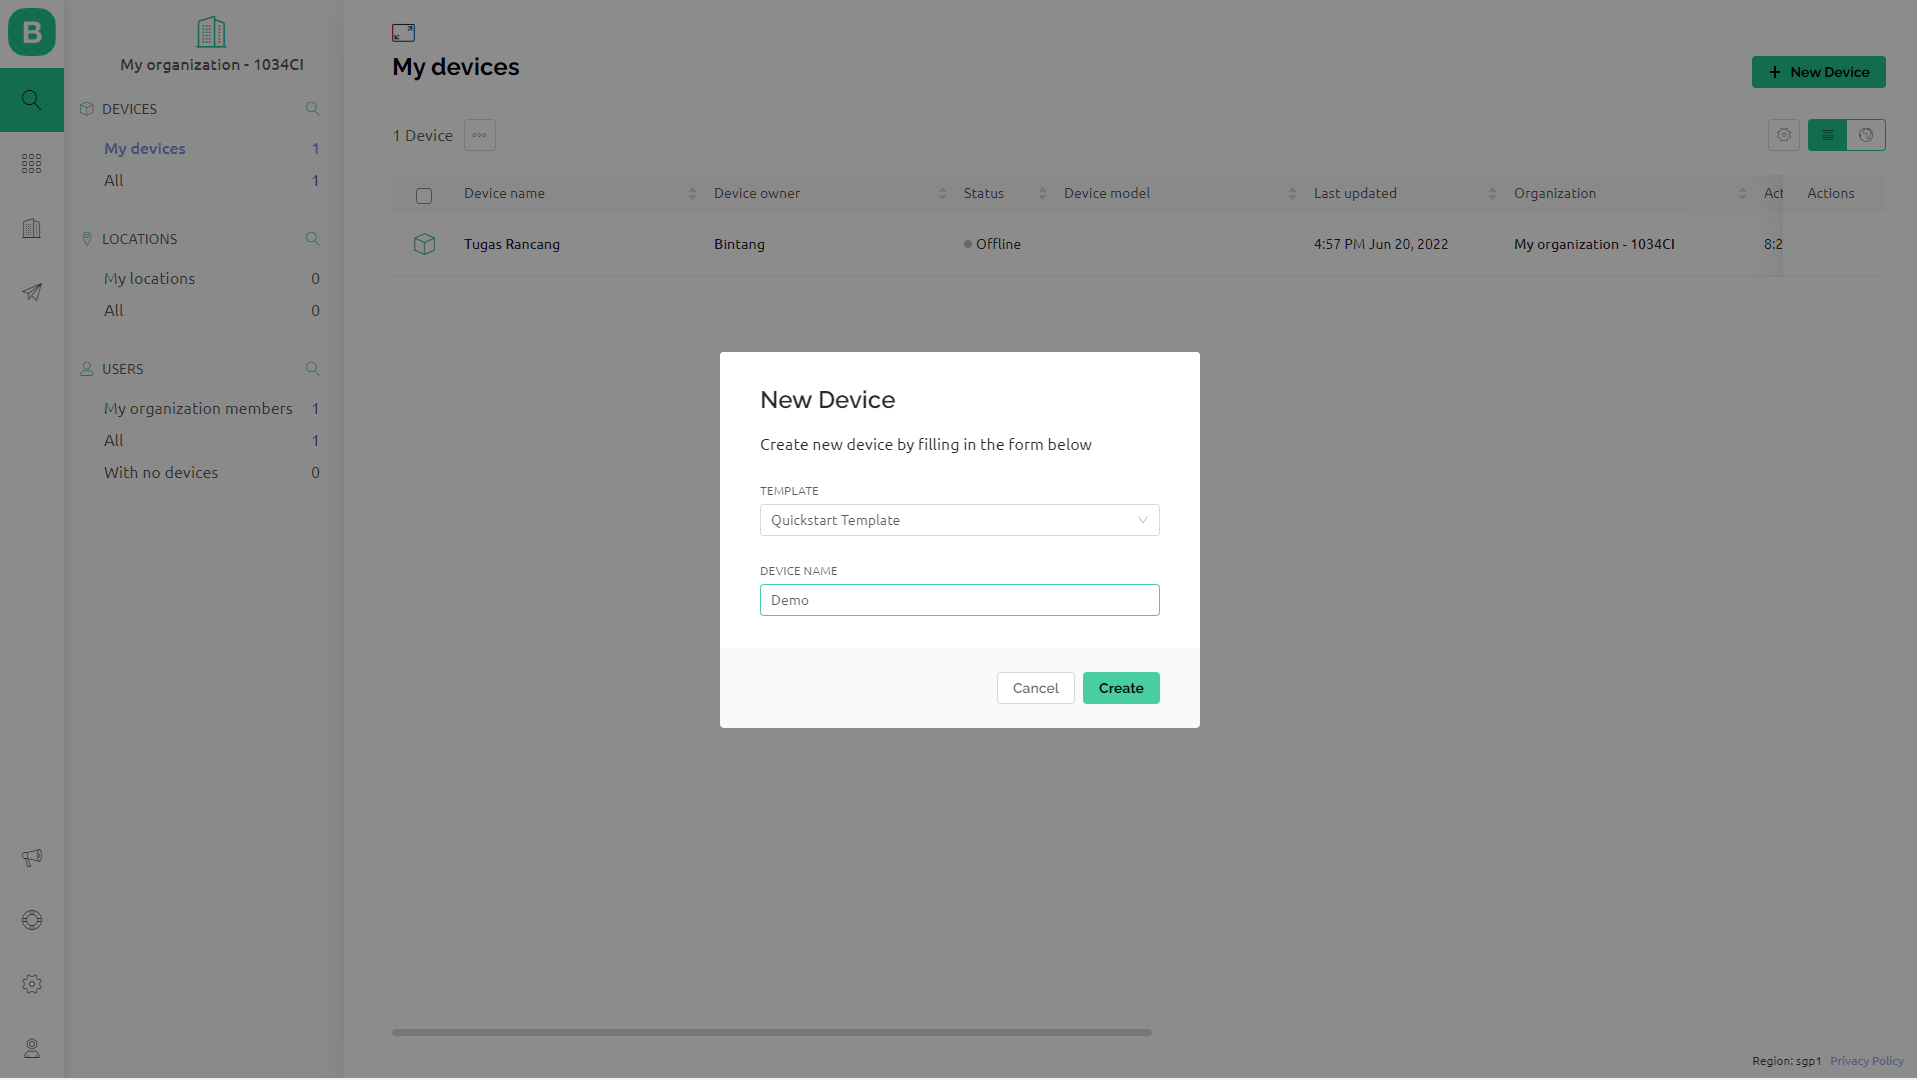Click the fullscreen expand icon
The height and width of the screenshot is (1080, 1917).
tap(403, 33)
